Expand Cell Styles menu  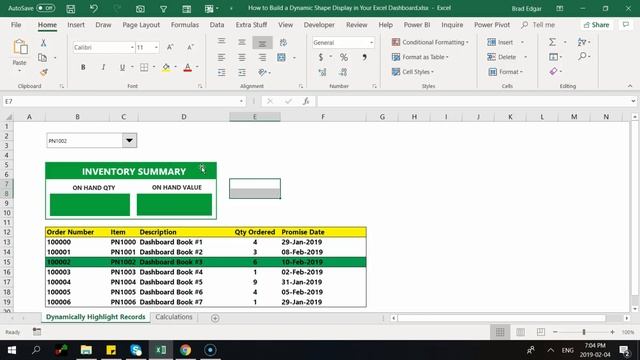click(413, 72)
